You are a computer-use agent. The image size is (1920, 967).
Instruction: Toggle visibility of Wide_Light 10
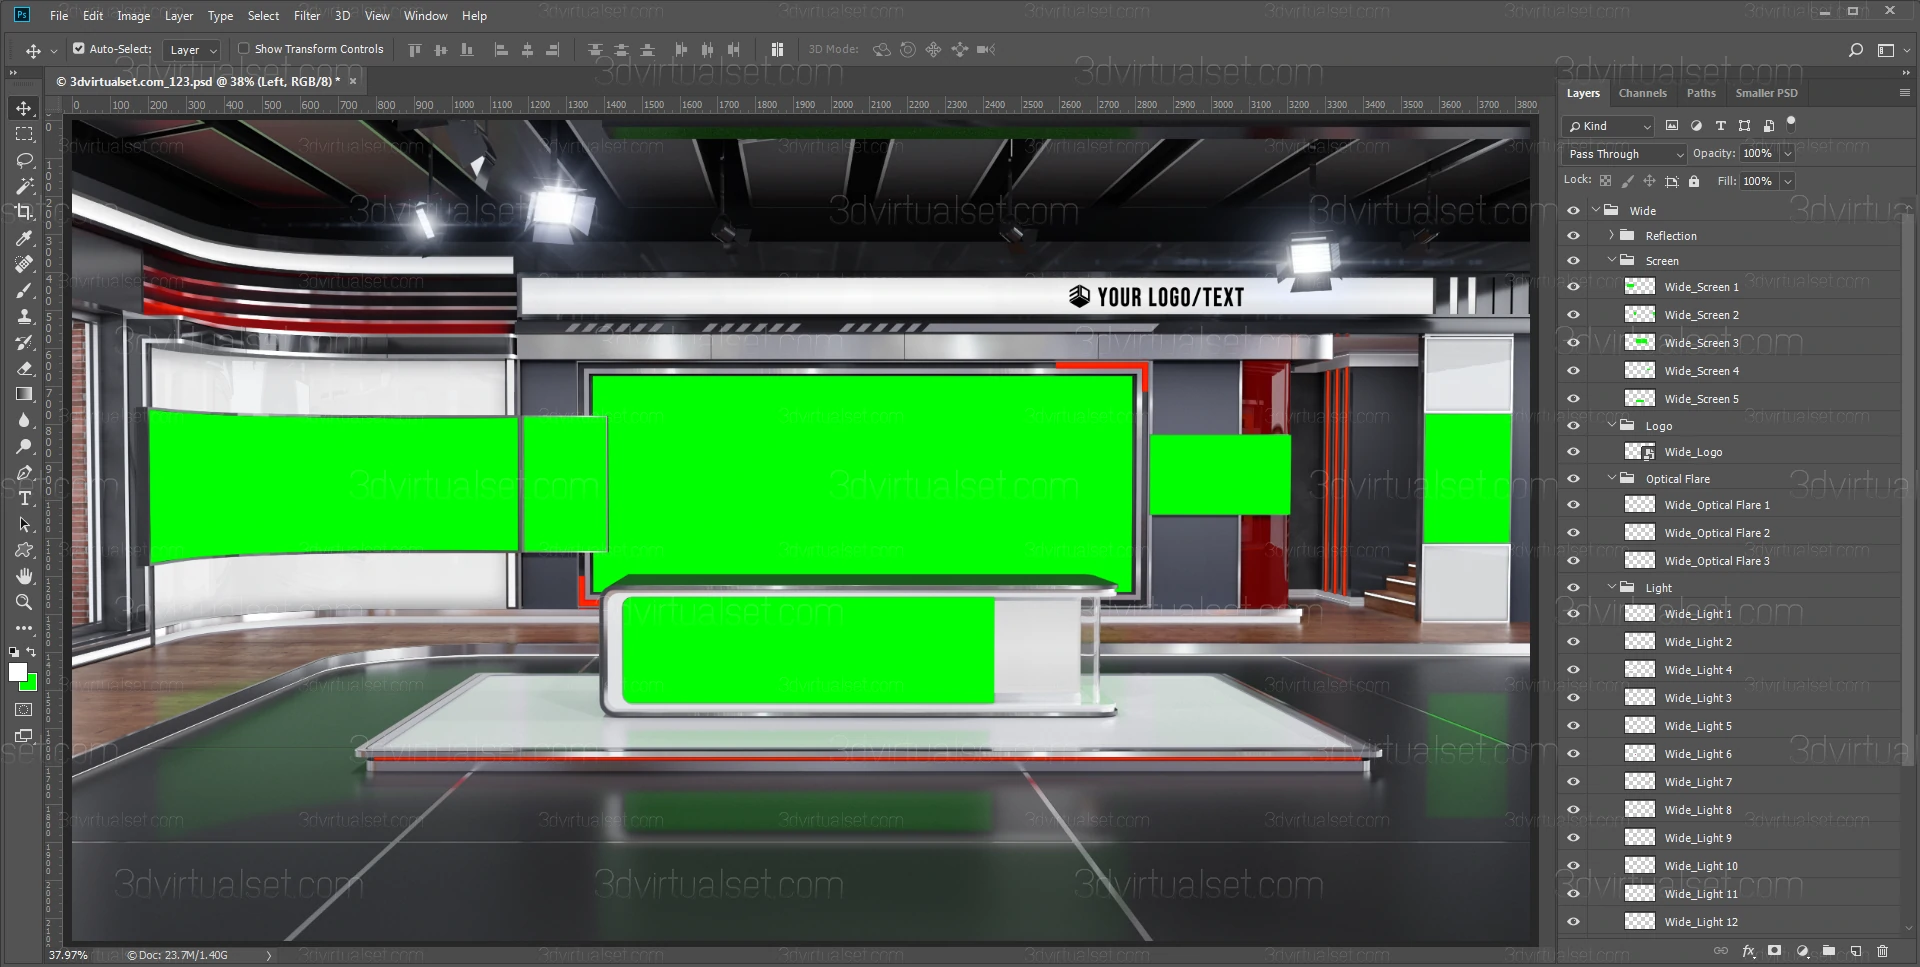pyautogui.click(x=1573, y=866)
